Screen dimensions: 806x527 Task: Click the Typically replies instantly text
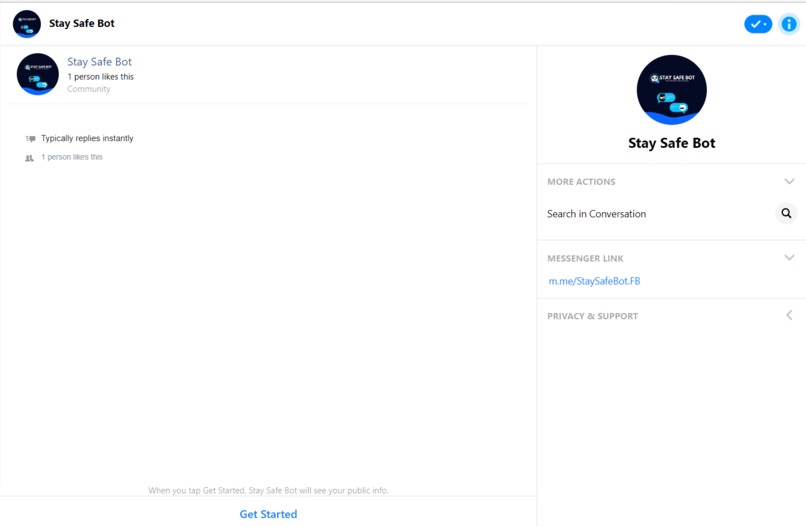point(87,138)
